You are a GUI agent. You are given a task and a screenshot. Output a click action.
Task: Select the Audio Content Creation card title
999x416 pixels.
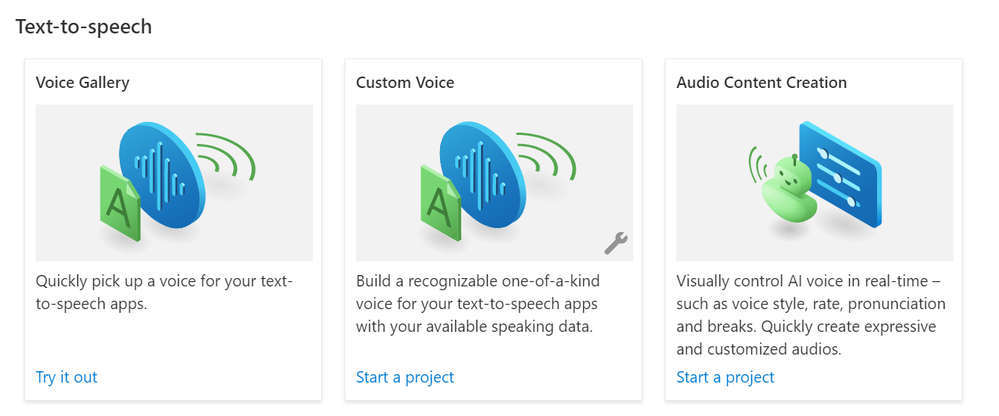[x=761, y=83]
